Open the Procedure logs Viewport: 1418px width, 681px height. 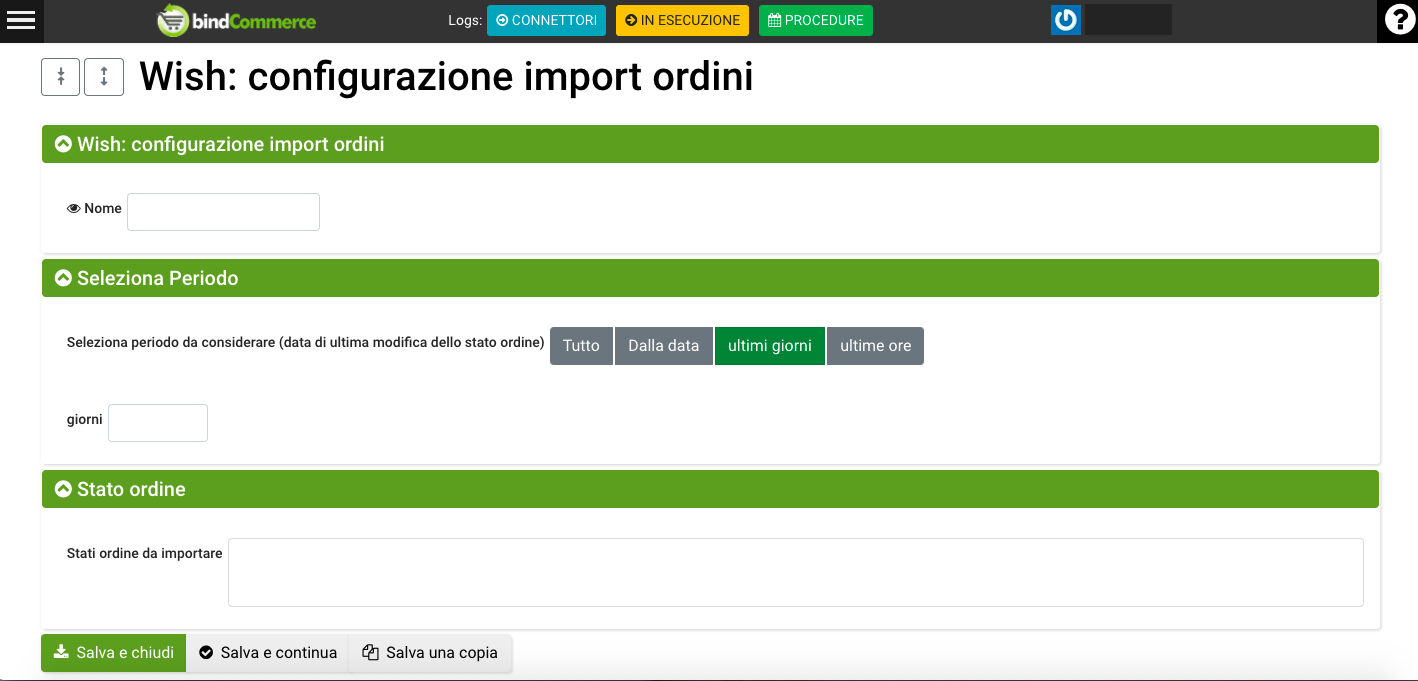(x=815, y=21)
